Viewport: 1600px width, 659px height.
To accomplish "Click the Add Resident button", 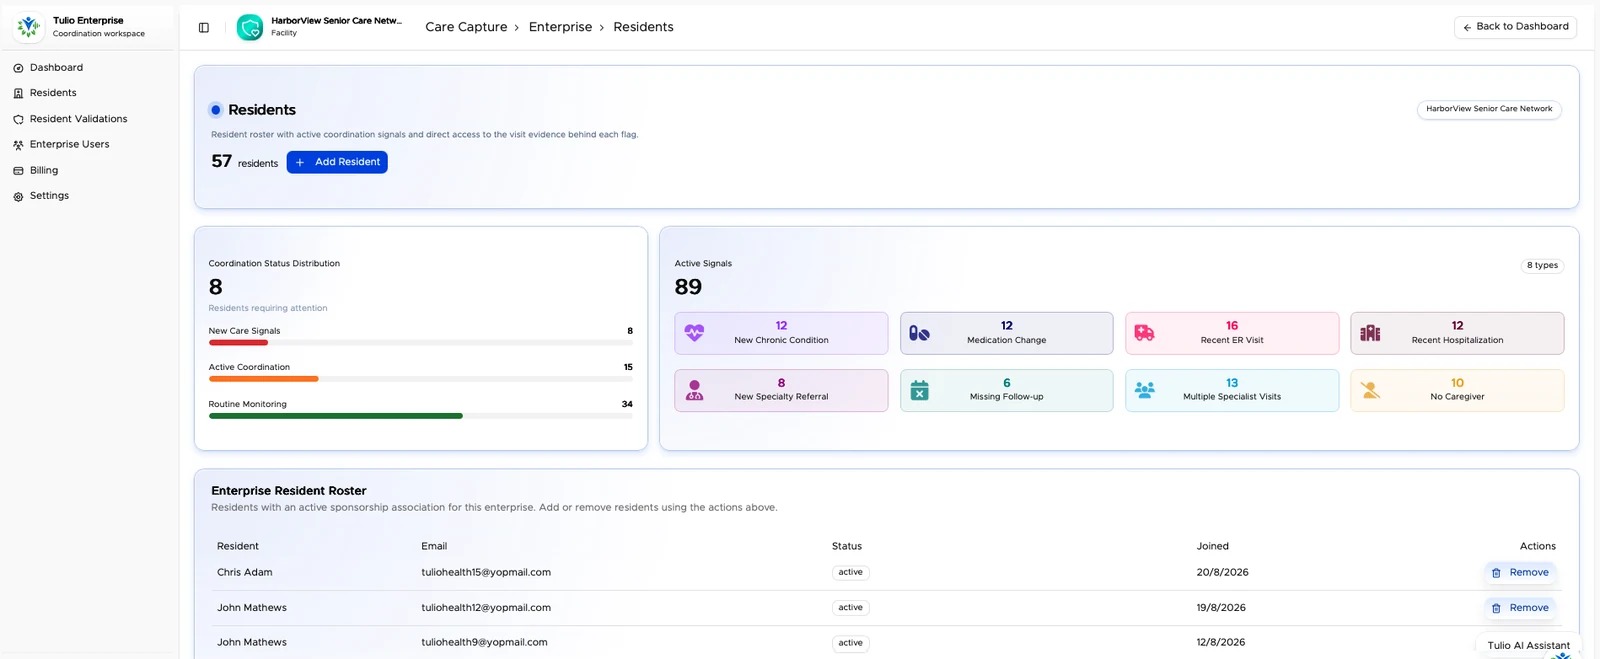I will click(x=337, y=162).
